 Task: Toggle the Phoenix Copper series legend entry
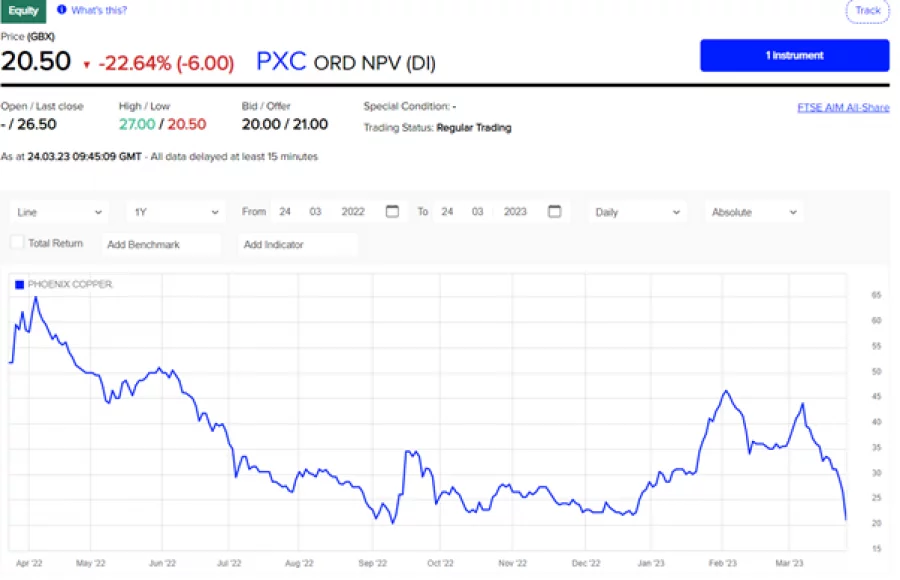pos(63,284)
